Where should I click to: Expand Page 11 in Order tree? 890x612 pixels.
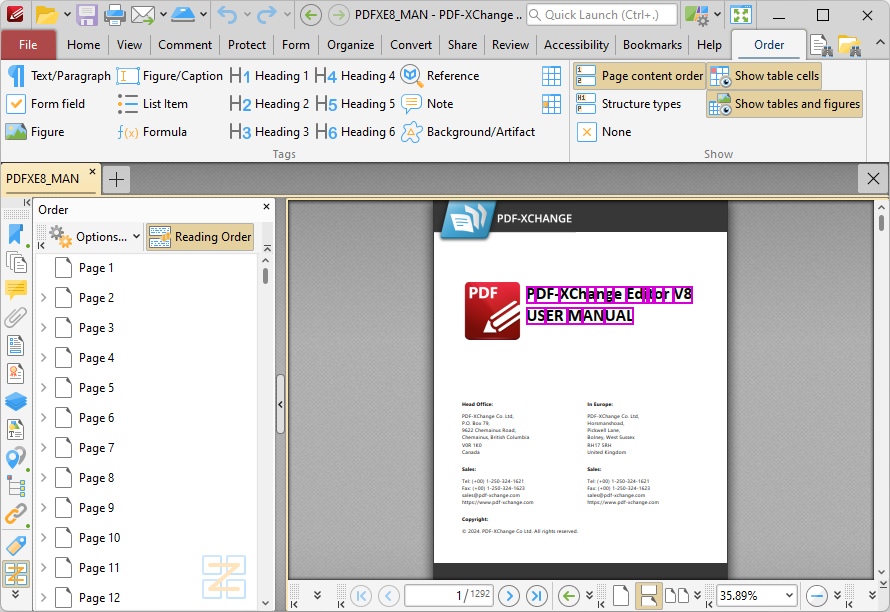44,568
